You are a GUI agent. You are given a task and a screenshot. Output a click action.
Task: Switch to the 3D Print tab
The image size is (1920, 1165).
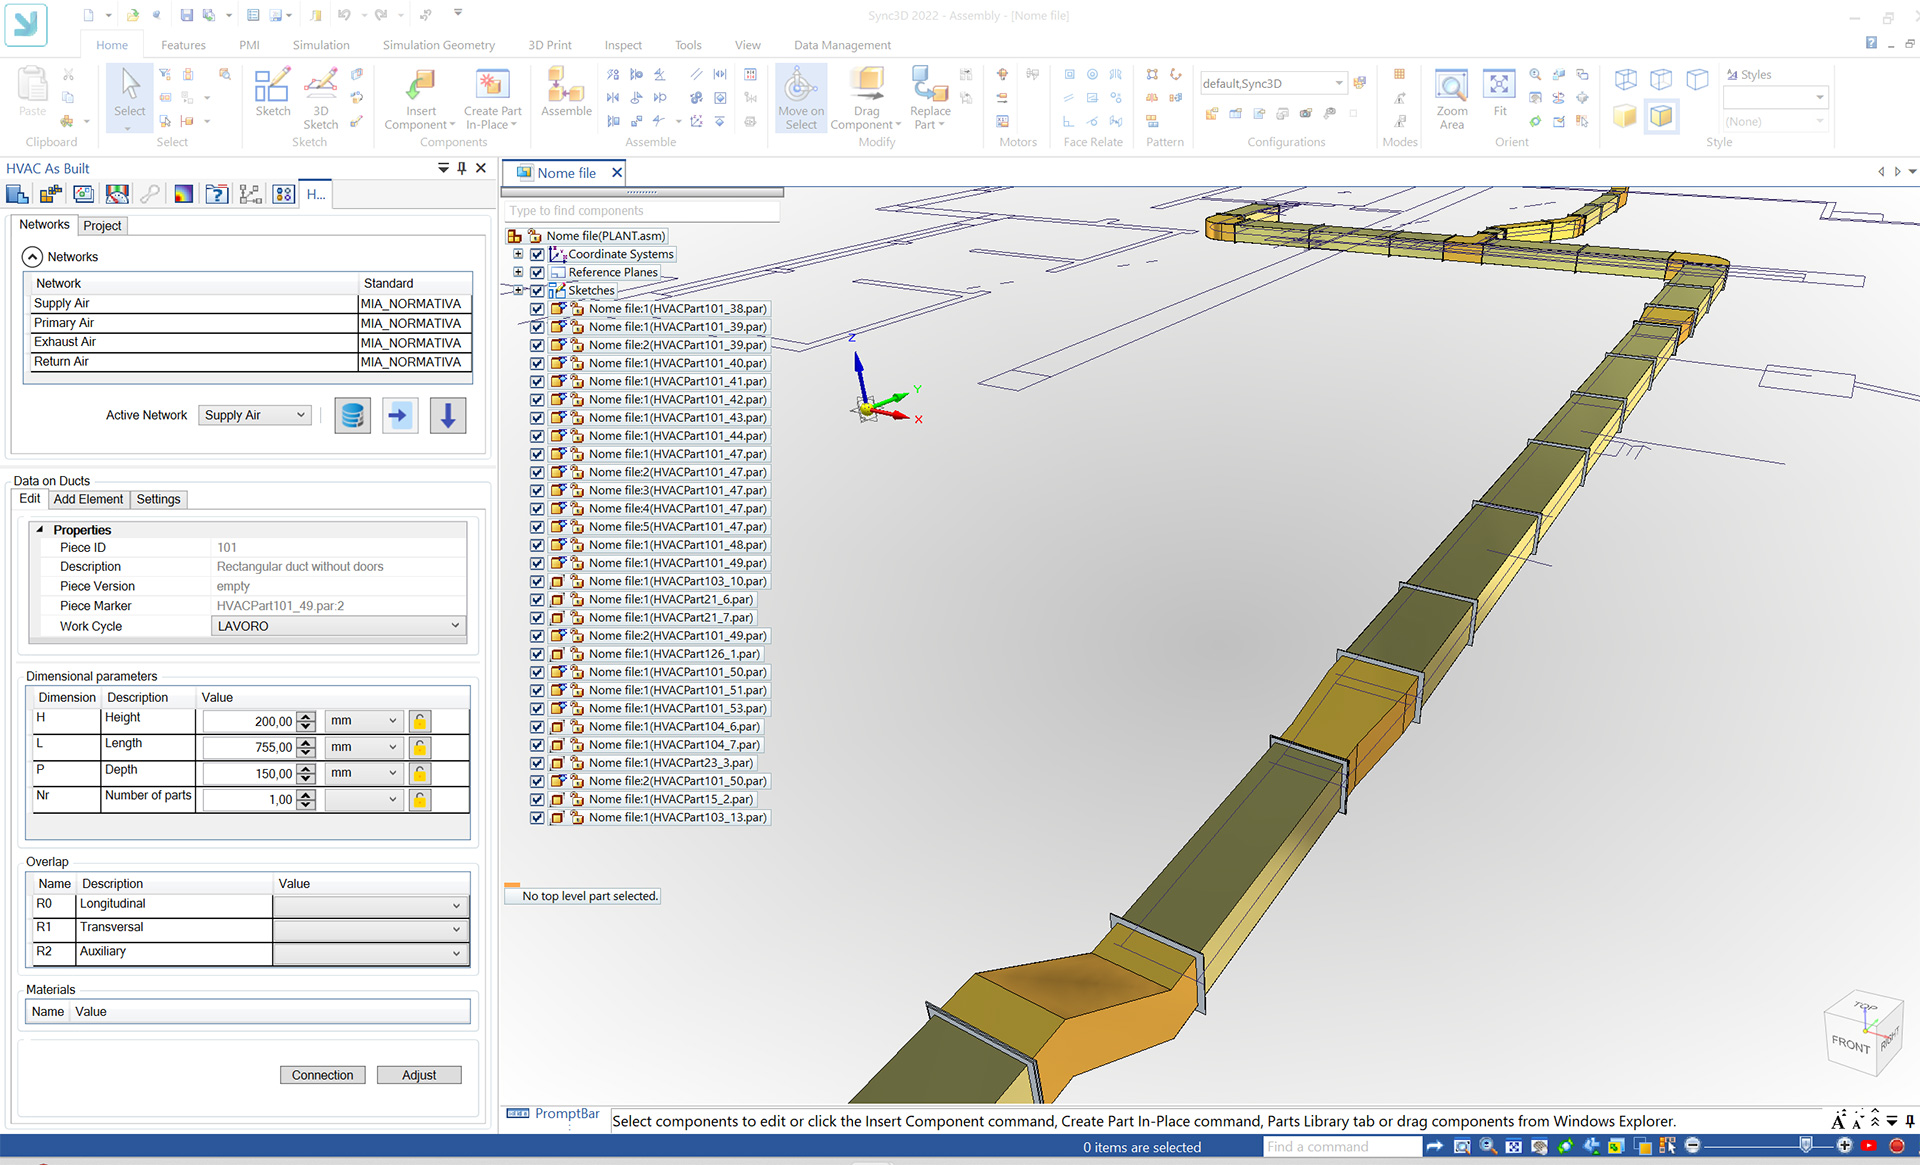click(x=550, y=45)
